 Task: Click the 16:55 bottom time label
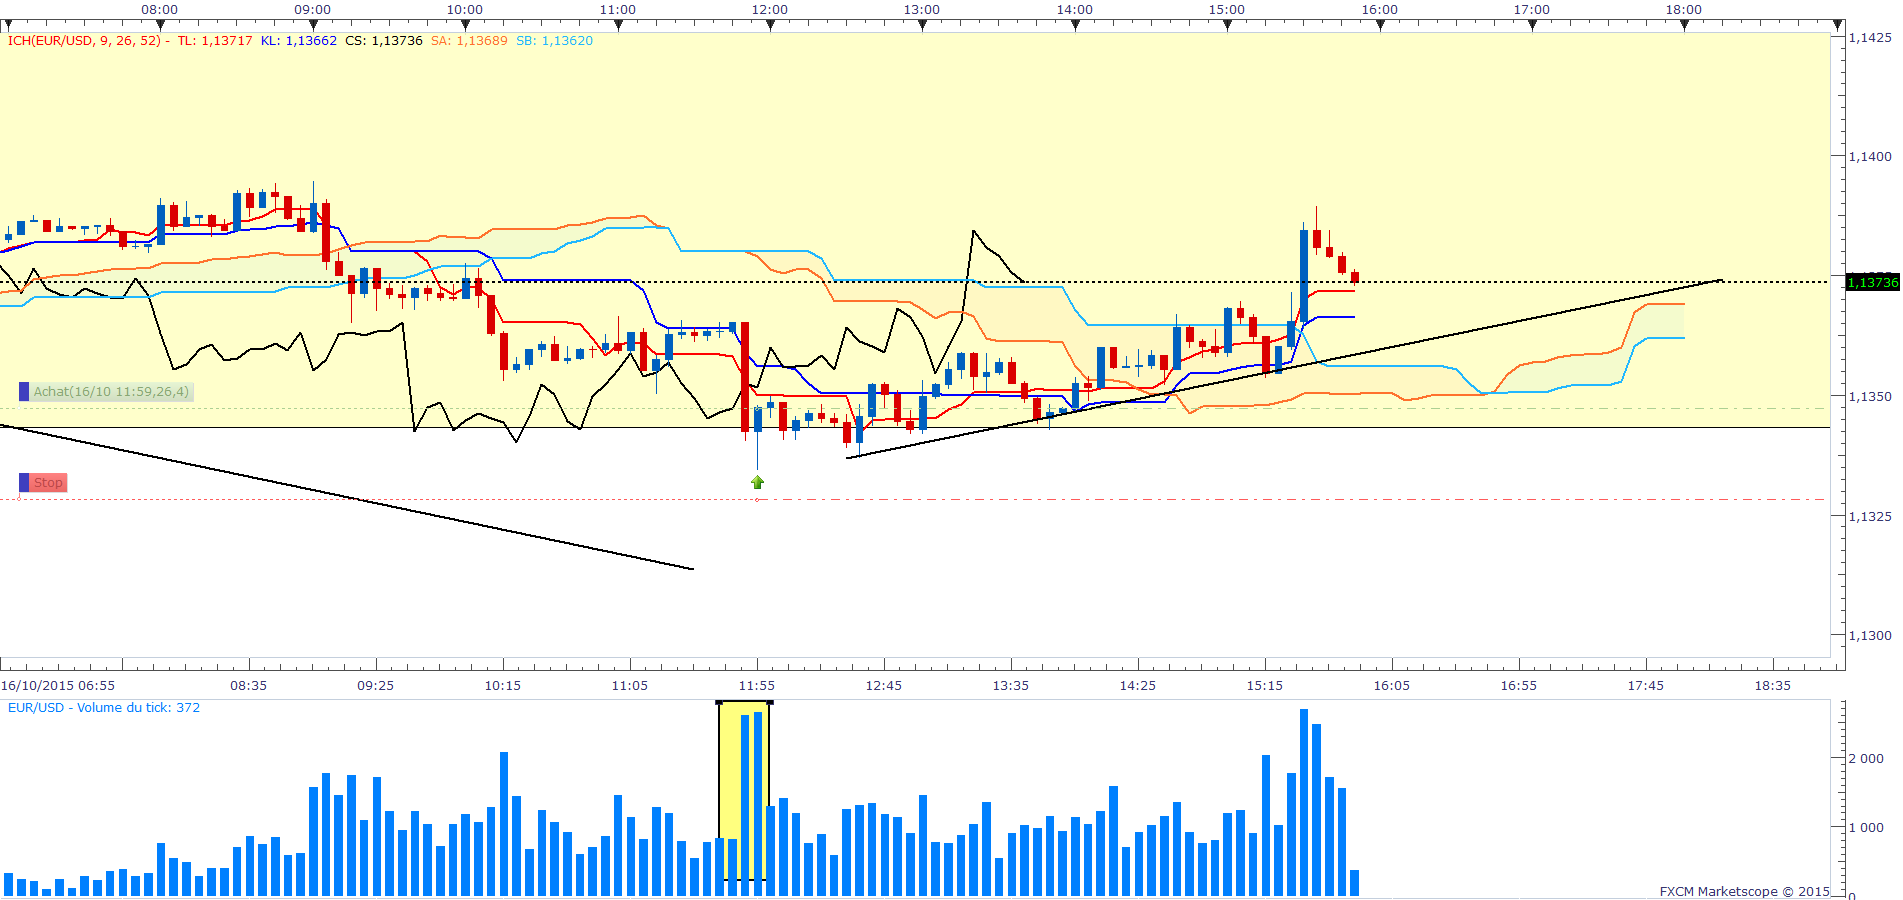1519,686
